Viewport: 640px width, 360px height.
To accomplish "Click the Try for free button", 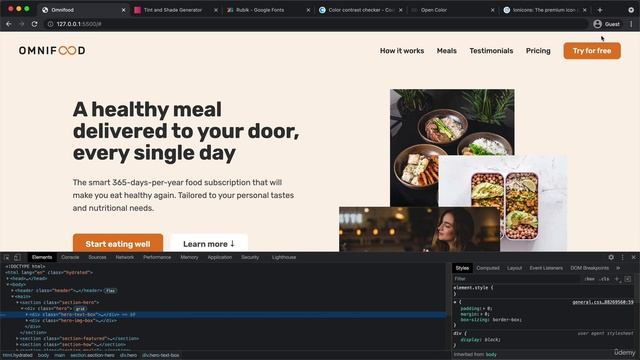I will point(592,51).
